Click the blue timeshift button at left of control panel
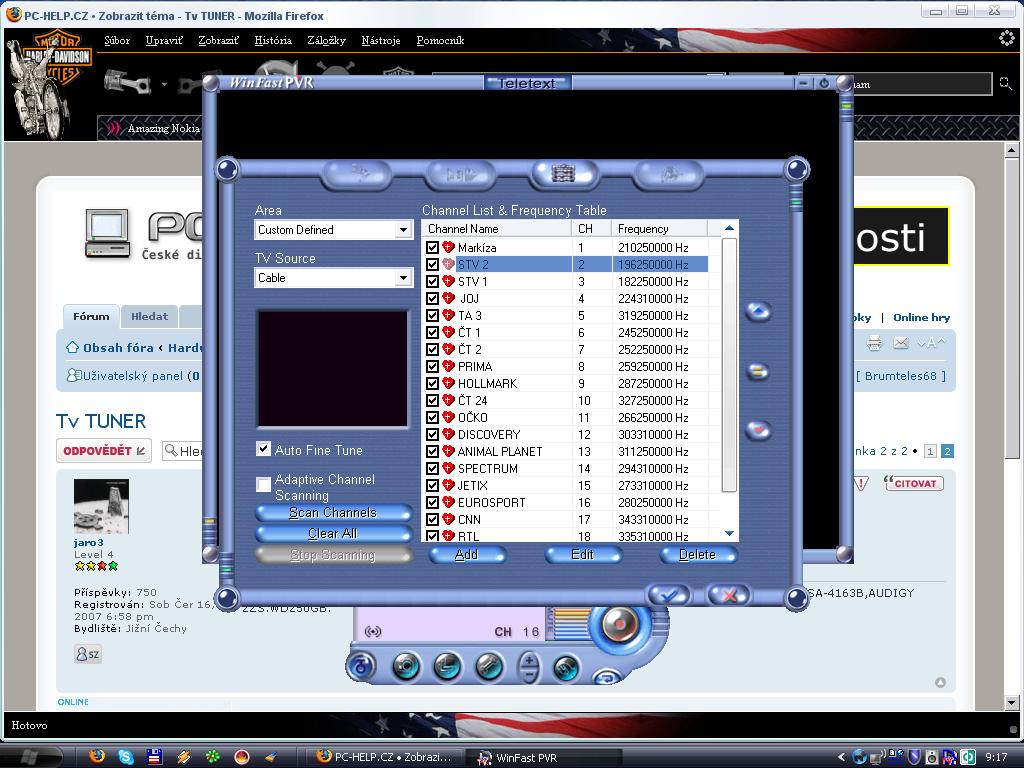This screenshot has width=1024, height=768. [361, 665]
